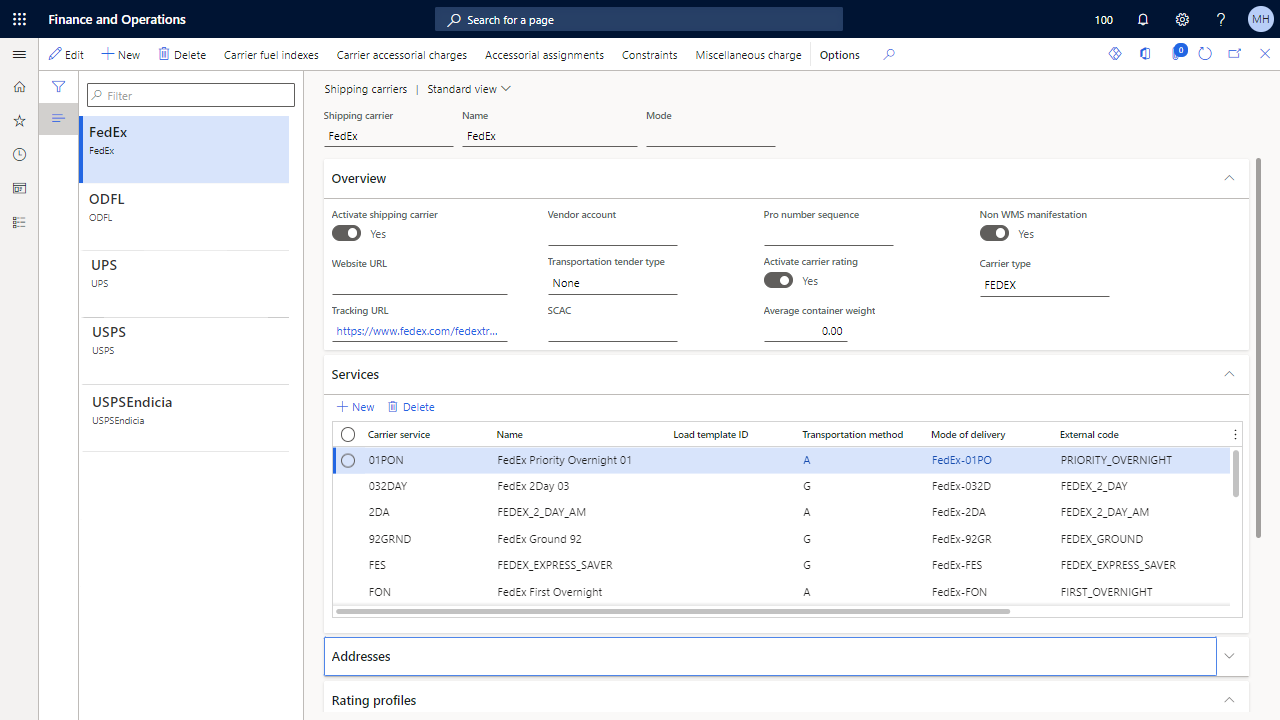Open Transportation tender type dropdown
This screenshot has height=720, width=1280.
[613, 283]
